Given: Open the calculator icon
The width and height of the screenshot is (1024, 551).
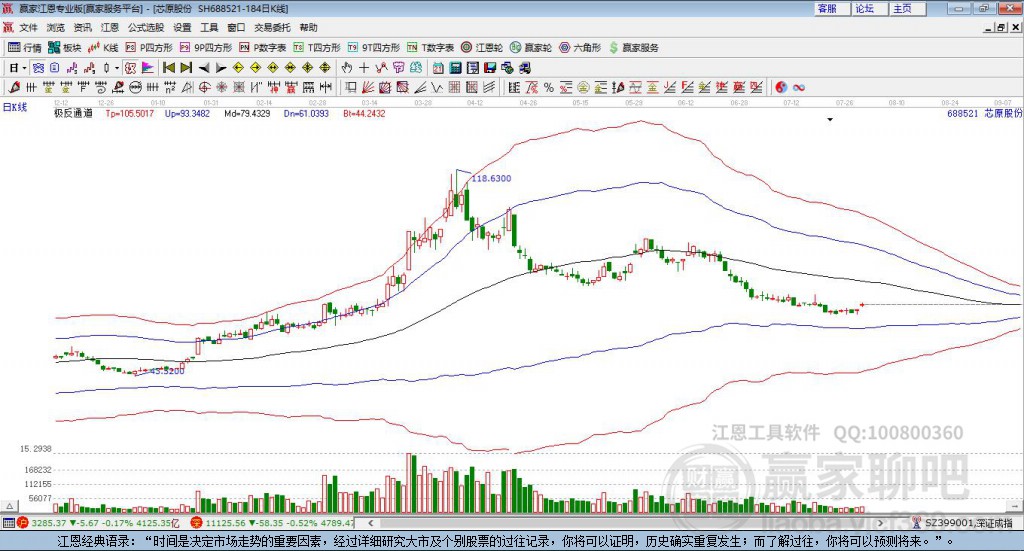Looking at the screenshot, I should coord(456,68).
